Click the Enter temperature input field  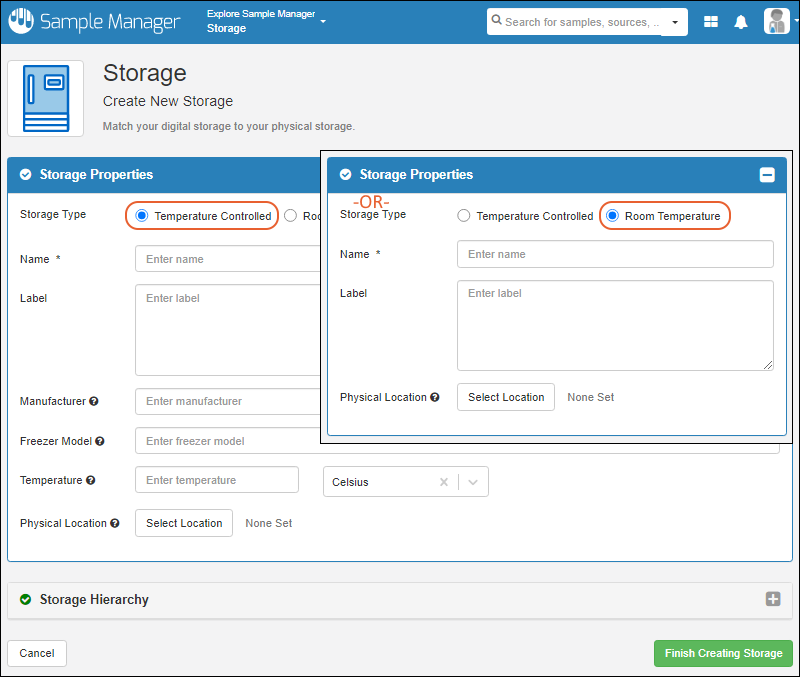pos(217,480)
